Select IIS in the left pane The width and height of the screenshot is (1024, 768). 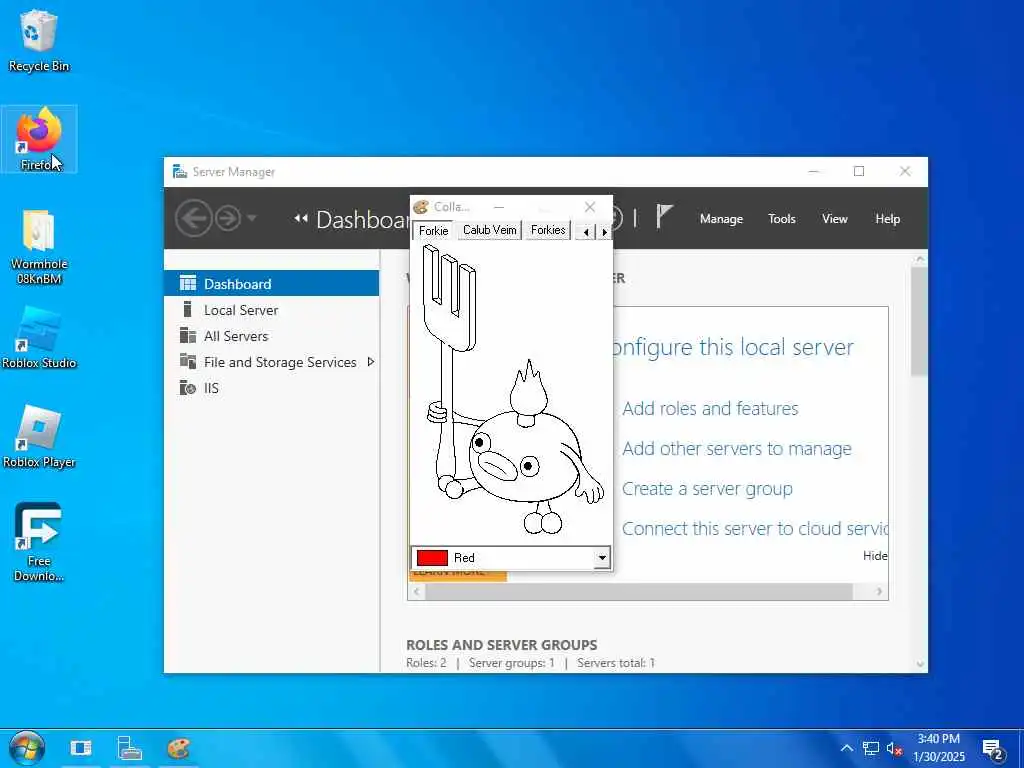(271, 388)
